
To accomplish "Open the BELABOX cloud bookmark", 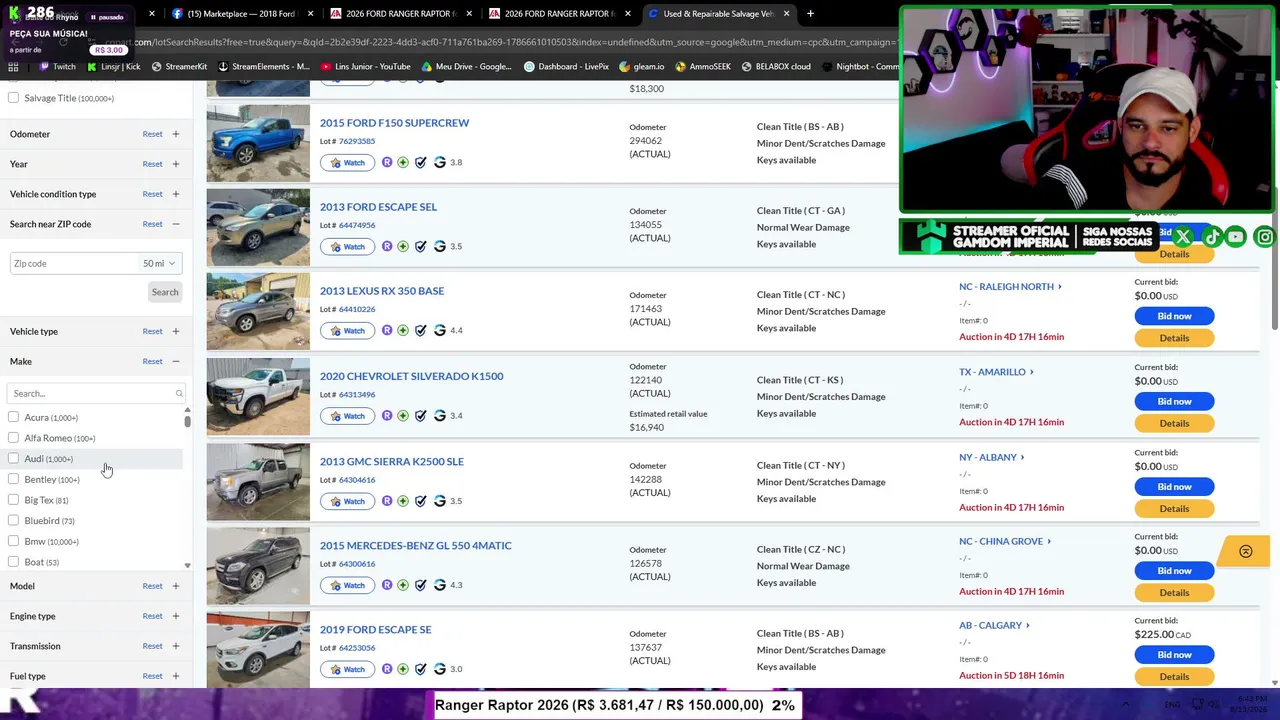I will (776, 67).
